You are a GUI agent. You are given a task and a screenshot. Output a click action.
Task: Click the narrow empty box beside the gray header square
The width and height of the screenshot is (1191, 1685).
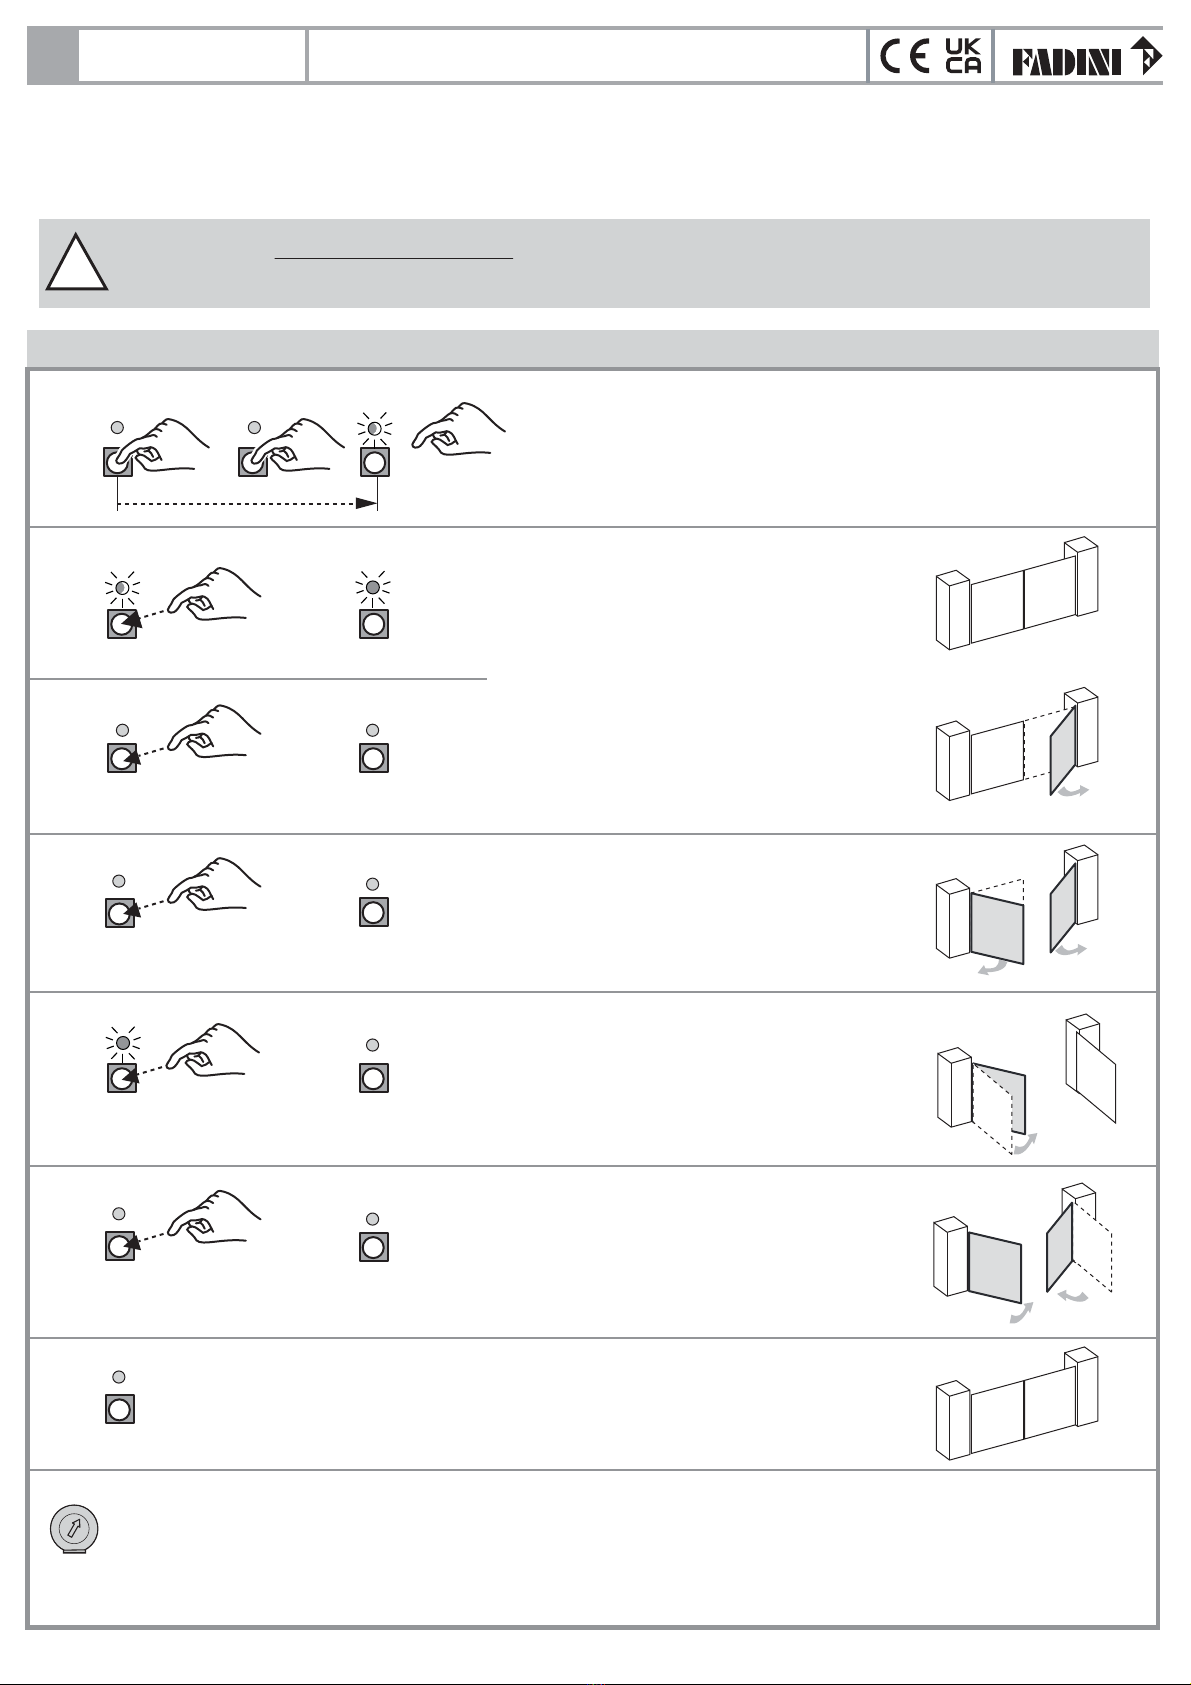pyautogui.click(x=191, y=56)
